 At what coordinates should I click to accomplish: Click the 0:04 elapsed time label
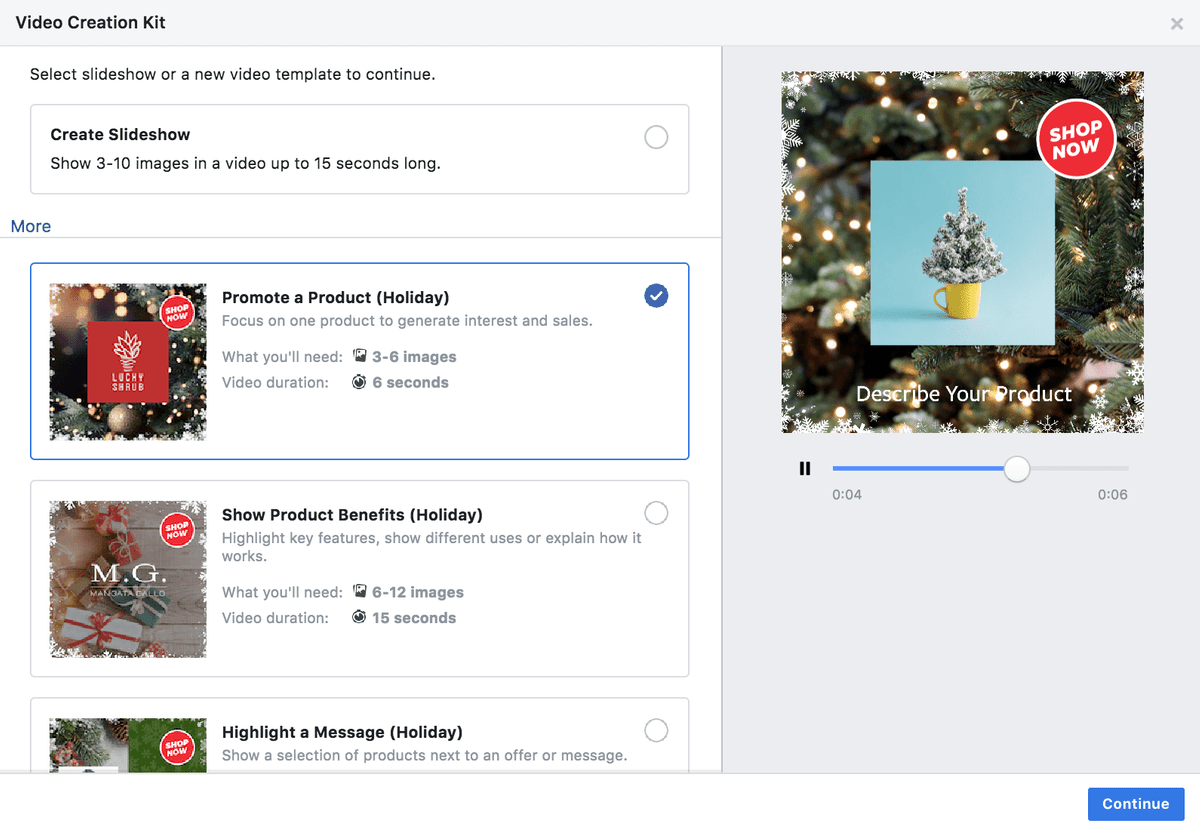[847, 495]
